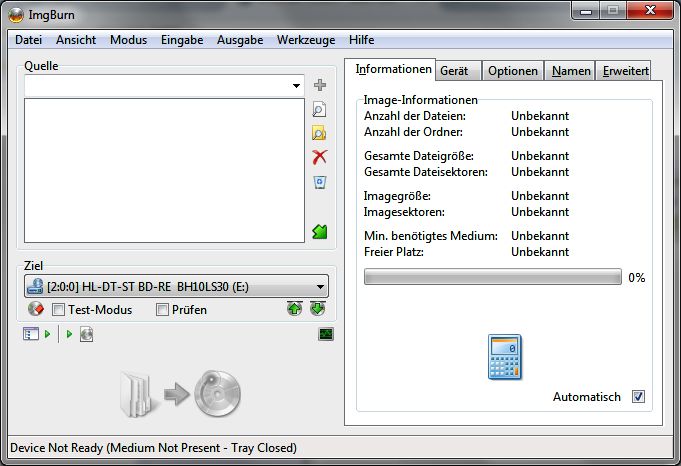Open the Datei menu
681x466 pixels.
tap(29, 40)
